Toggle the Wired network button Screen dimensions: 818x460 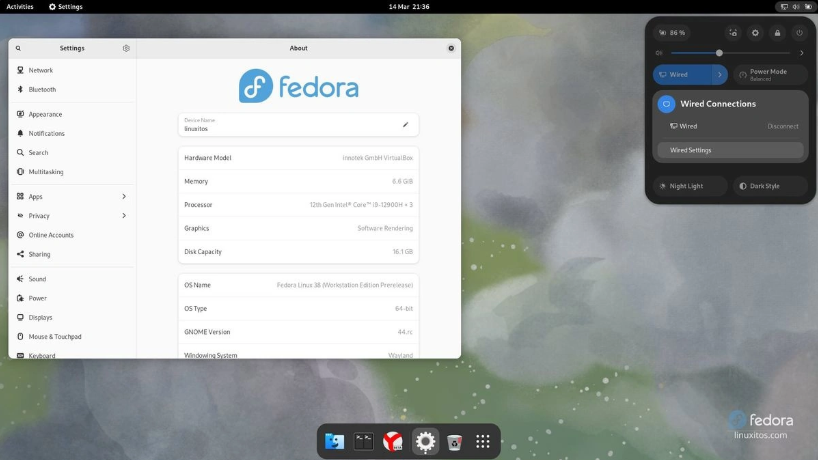click(x=682, y=75)
